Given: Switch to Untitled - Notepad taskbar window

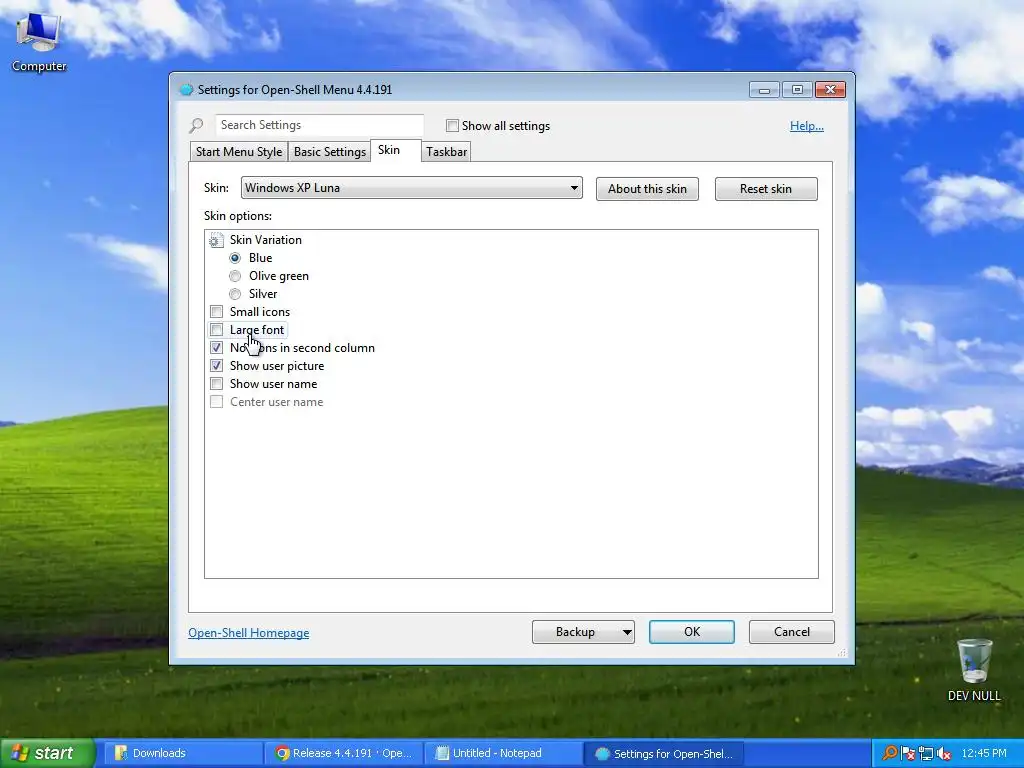Looking at the screenshot, I should (503, 753).
